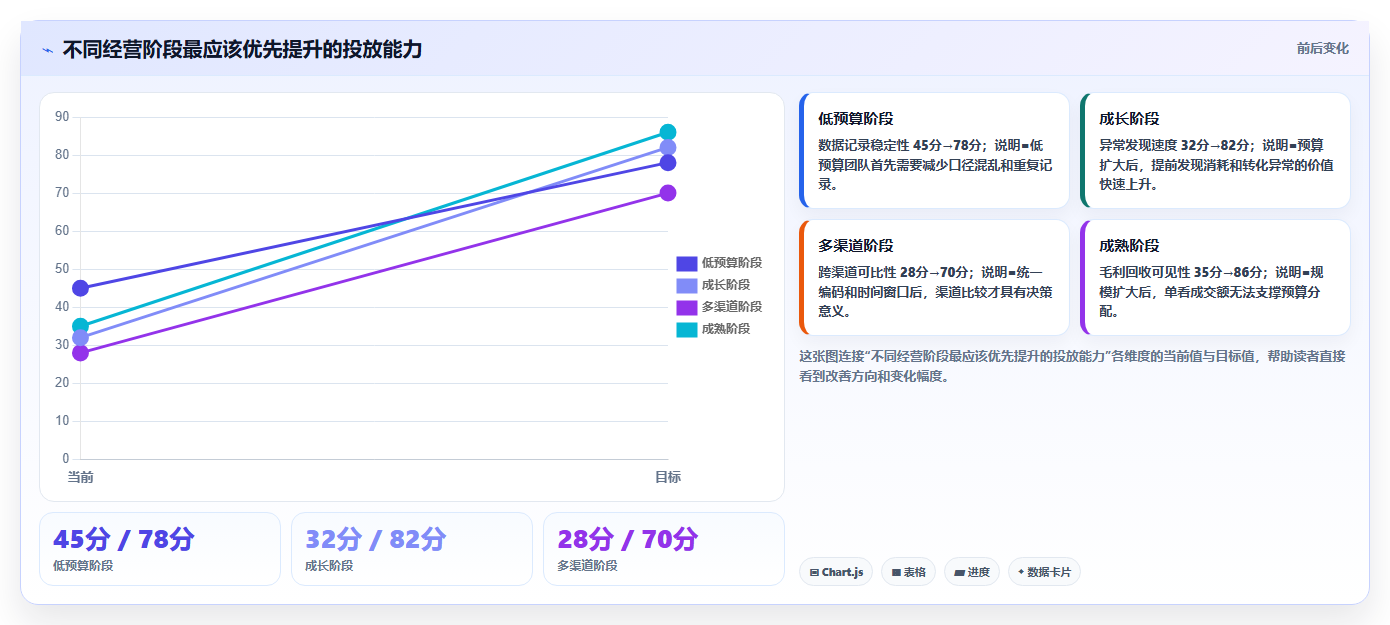Click the 32分 / 82分 stat card
This screenshot has width=1390, height=625.
[x=412, y=549]
